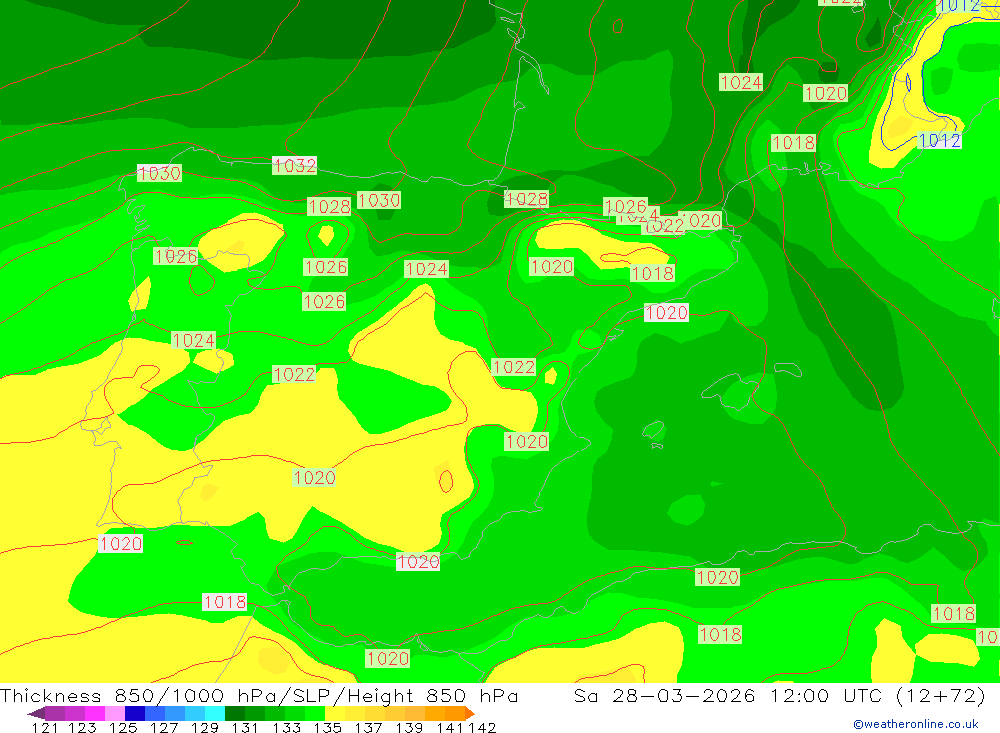Click the legend value 142
The image size is (1000, 733).
(x=482, y=727)
